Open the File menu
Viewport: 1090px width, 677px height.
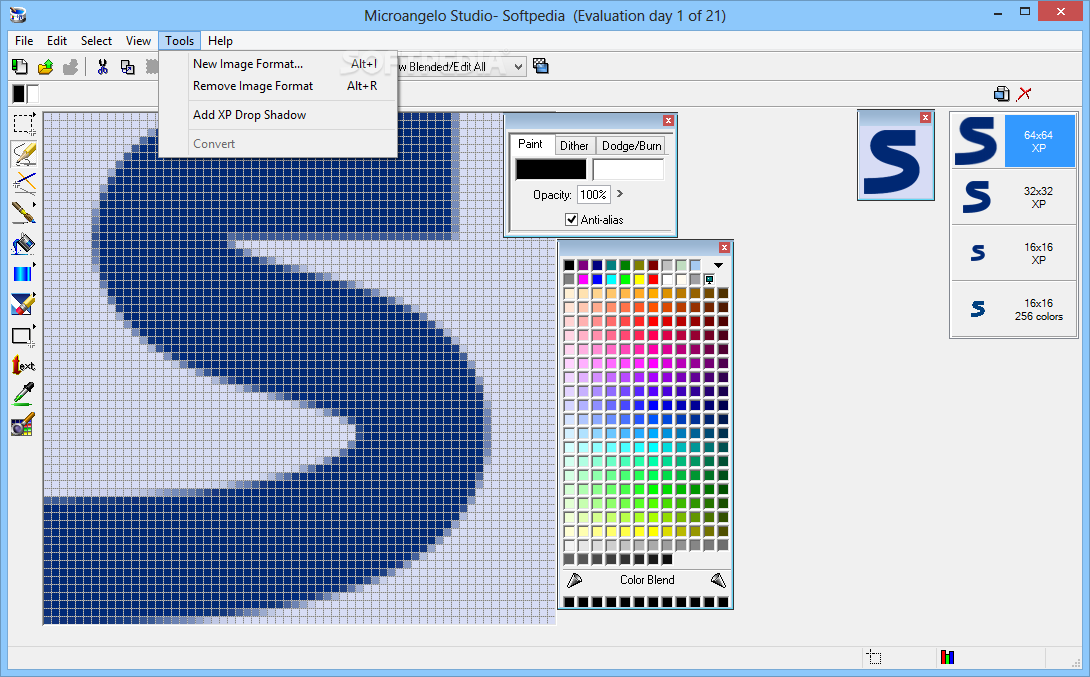coord(24,41)
